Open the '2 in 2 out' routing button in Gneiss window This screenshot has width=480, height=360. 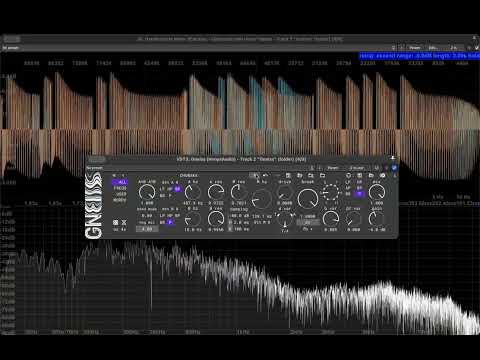(x=356, y=168)
